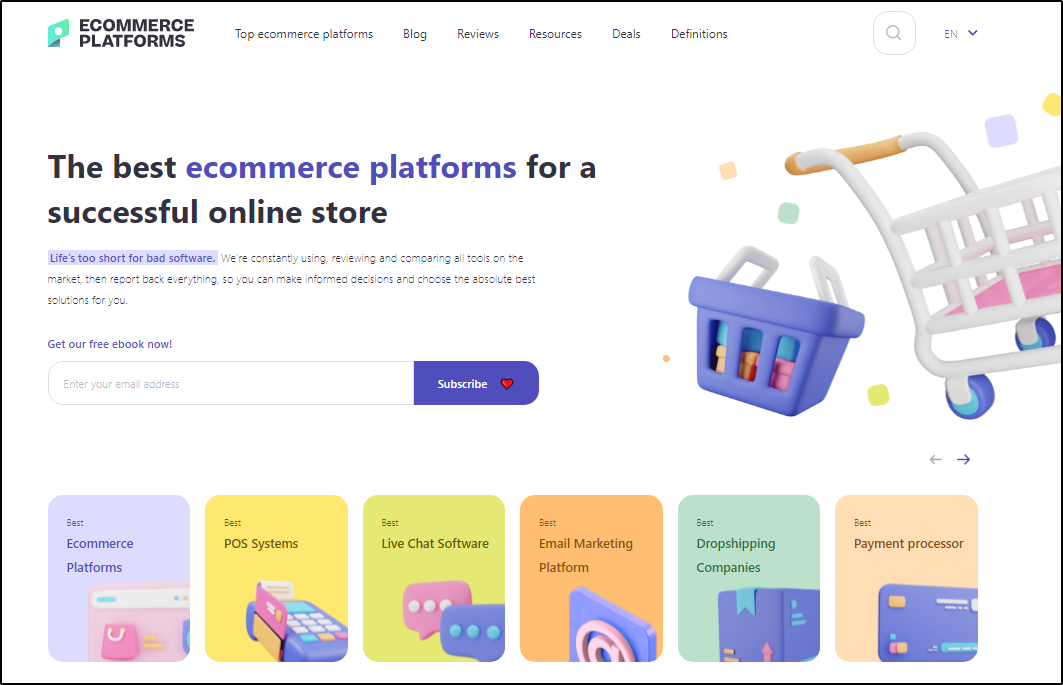
Task: Open the Blog menu item
Action: 415,34
